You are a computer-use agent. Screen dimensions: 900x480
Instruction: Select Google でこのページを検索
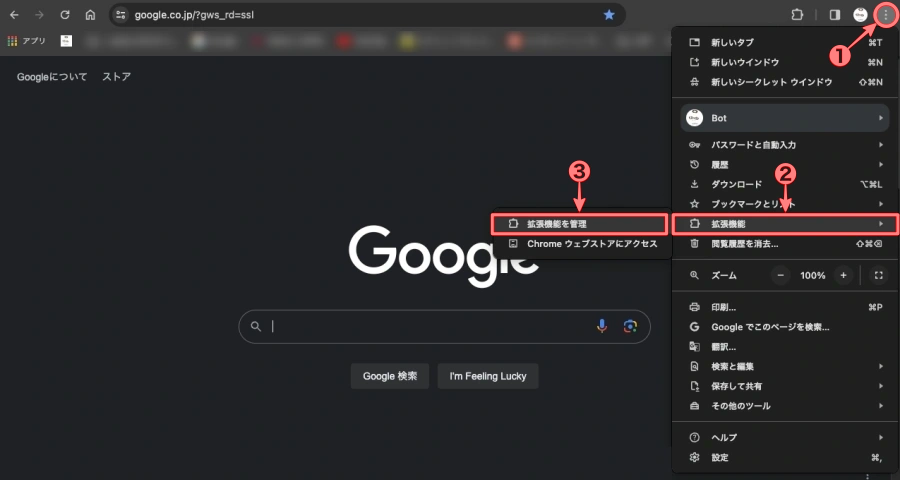(x=785, y=327)
